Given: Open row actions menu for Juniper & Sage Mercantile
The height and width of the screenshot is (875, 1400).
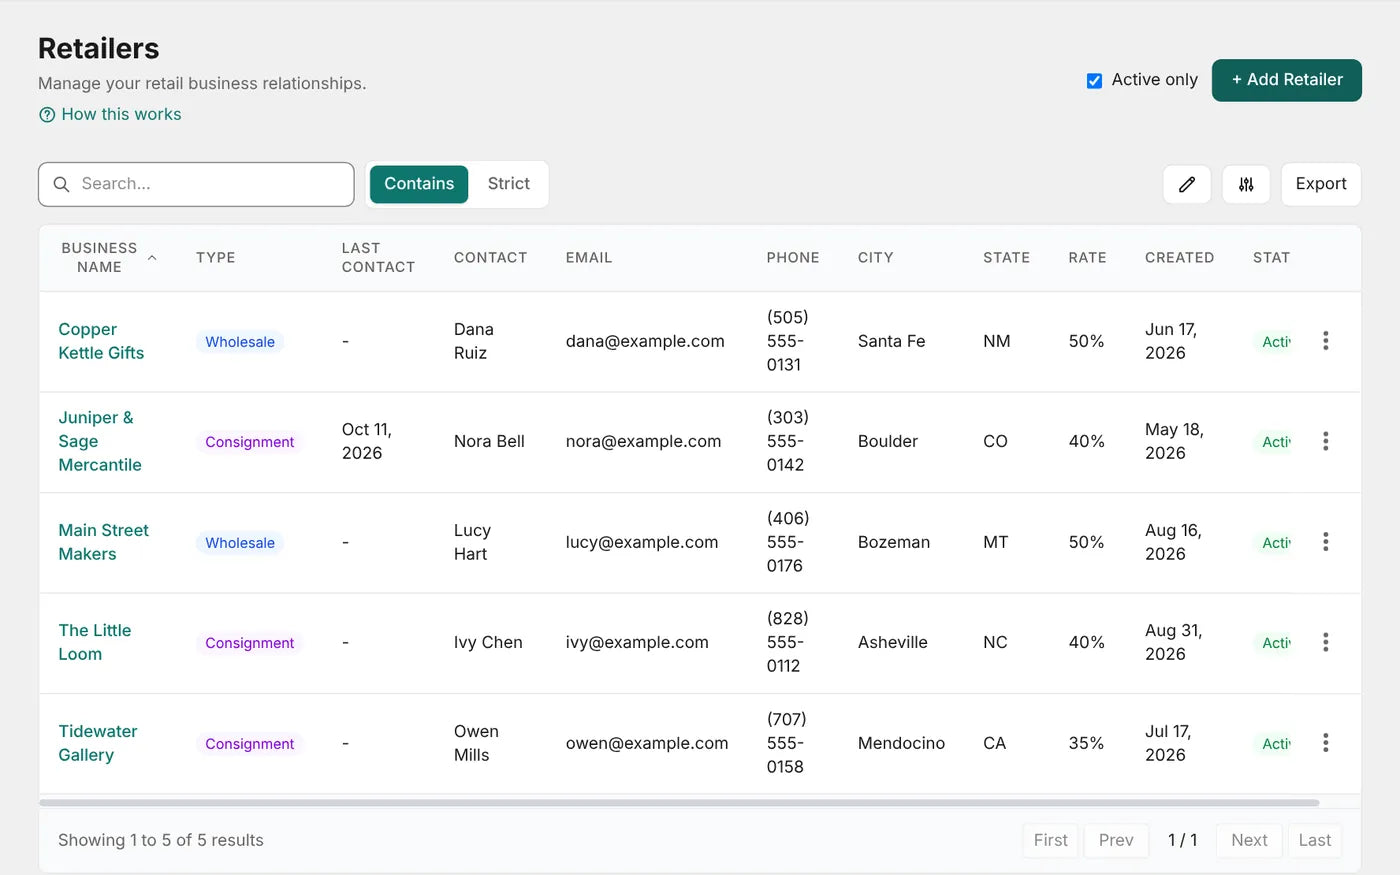Looking at the screenshot, I should 1325,441.
